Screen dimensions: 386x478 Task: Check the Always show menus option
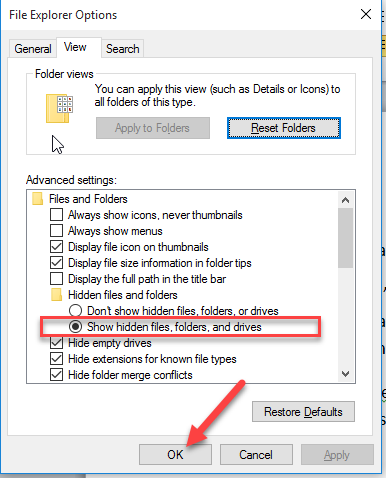56,231
